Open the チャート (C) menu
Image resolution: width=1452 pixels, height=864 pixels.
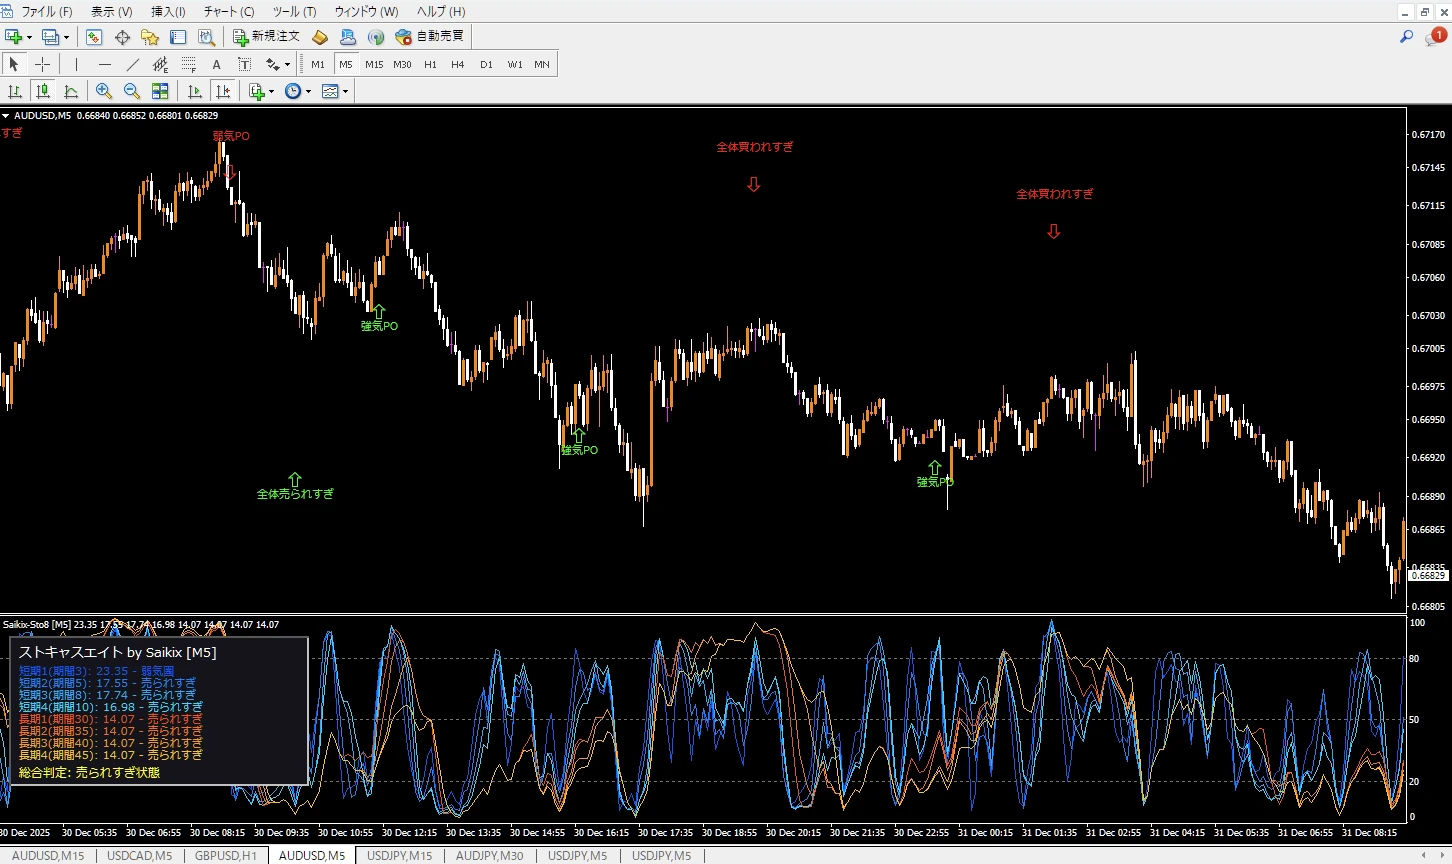229,12
